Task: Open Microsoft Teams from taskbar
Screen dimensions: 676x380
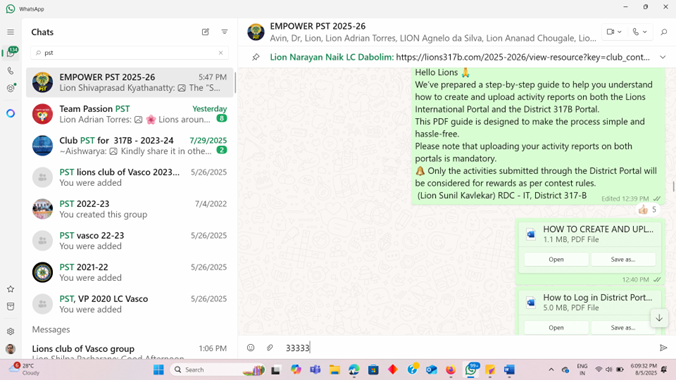Action: click(x=315, y=370)
